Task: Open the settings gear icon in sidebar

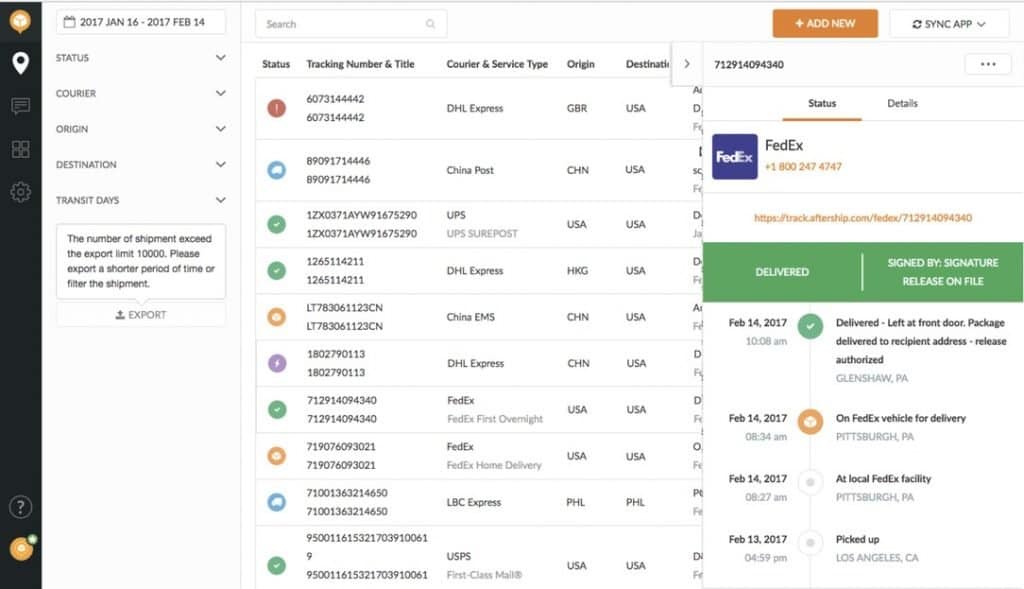Action: (x=20, y=192)
